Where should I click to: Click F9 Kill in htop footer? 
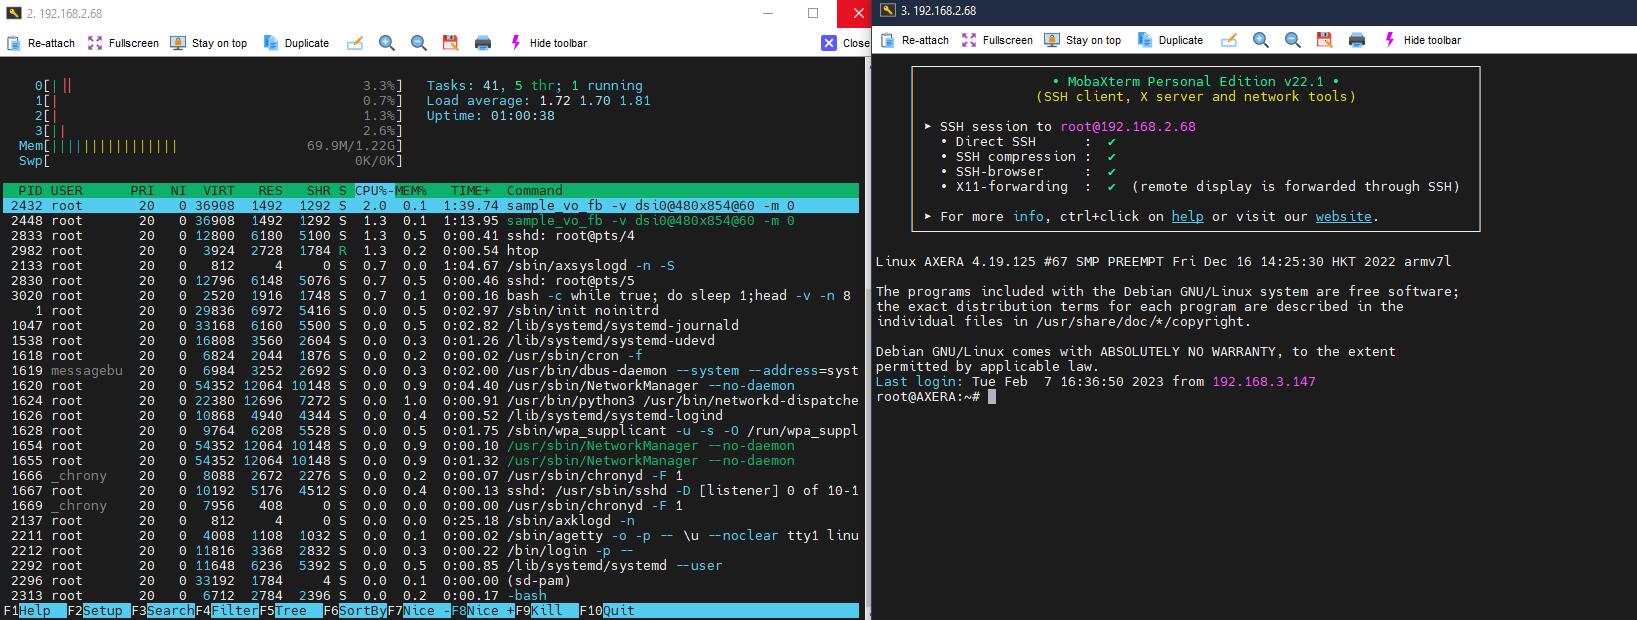tap(547, 610)
